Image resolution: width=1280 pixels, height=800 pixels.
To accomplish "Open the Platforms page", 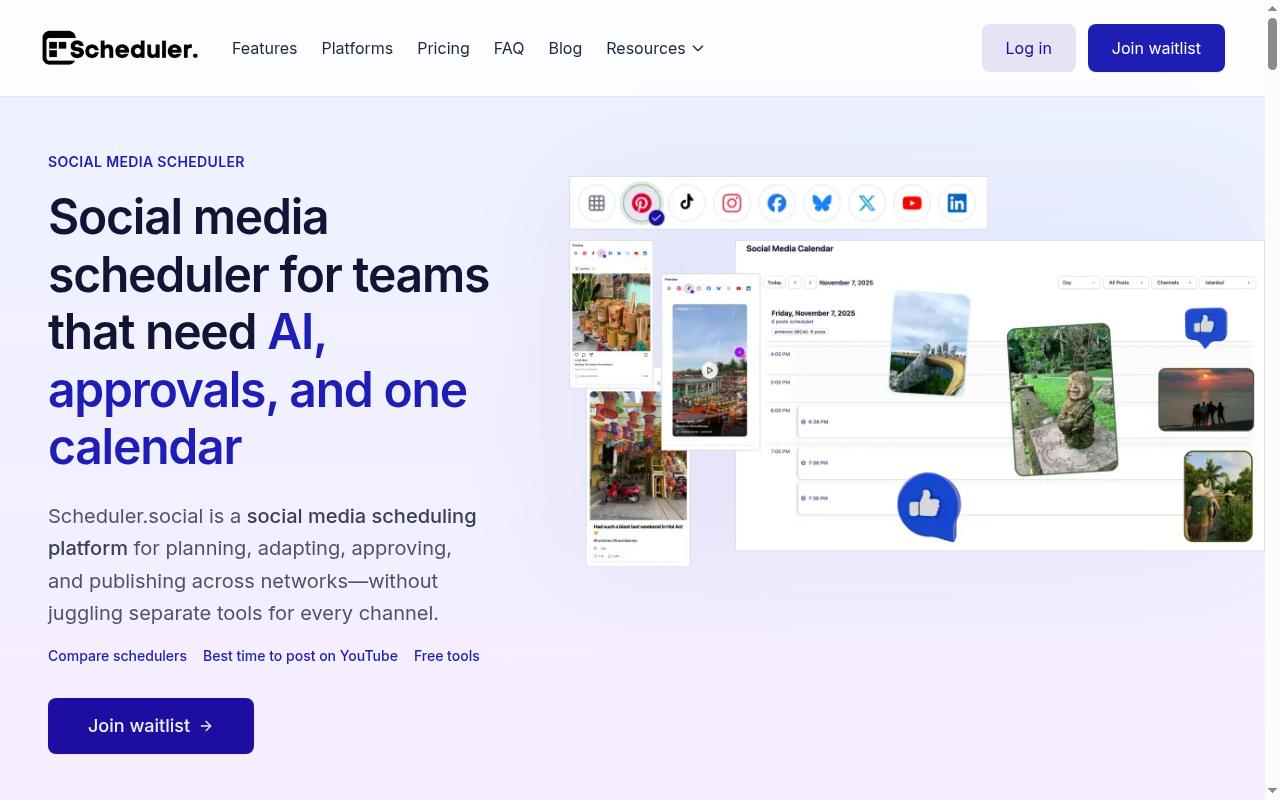I will pos(357,48).
